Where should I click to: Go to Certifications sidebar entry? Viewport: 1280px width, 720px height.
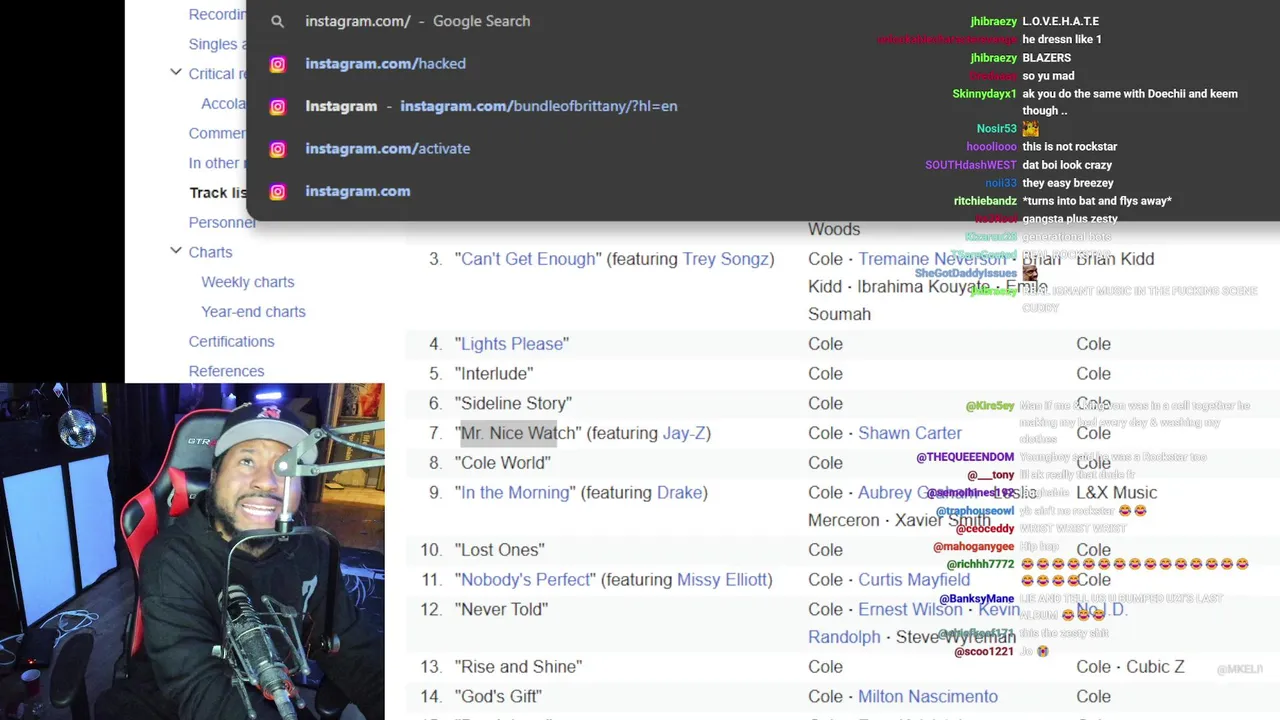point(231,341)
